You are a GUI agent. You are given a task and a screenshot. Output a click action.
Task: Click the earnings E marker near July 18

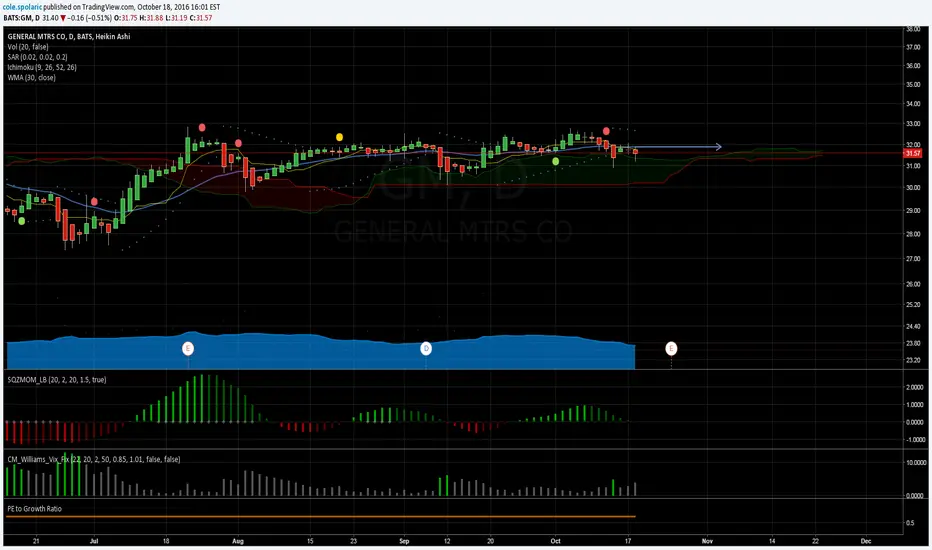(x=188, y=348)
